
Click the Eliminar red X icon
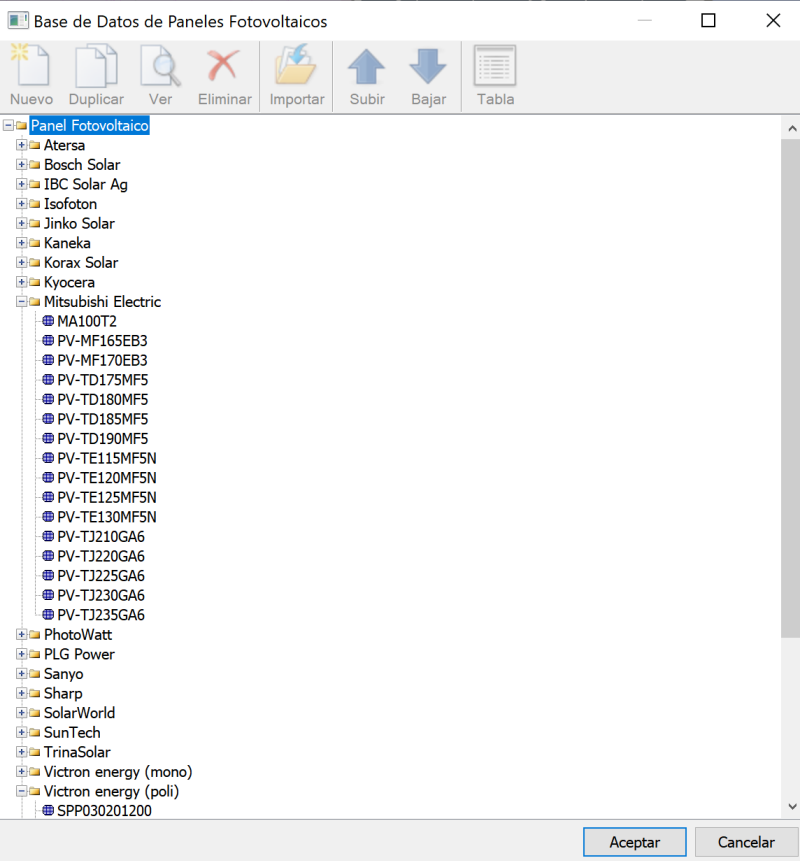coord(224,66)
